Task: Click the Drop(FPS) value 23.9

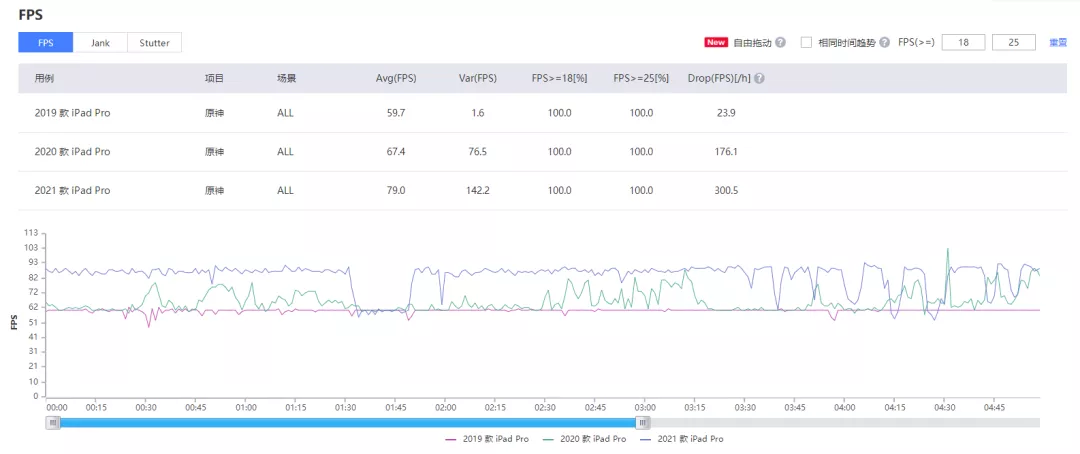Action: [x=726, y=113]
